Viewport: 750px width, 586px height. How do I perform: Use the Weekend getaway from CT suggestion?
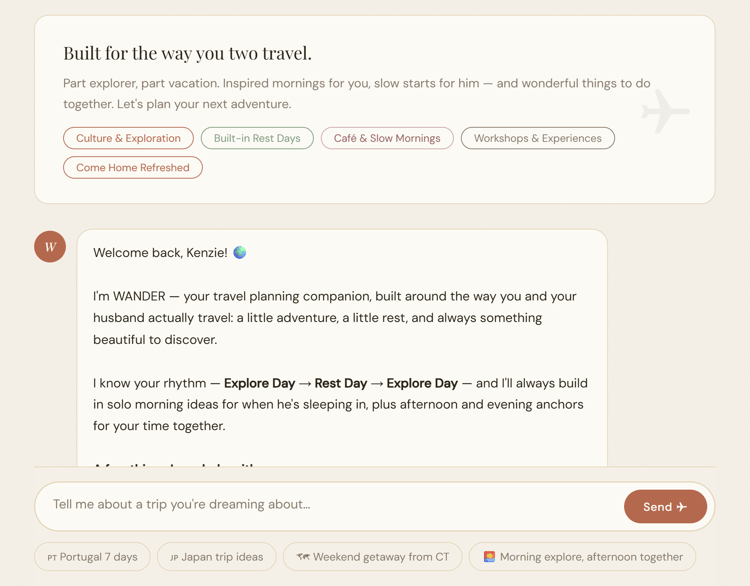(x=373, y=557)
